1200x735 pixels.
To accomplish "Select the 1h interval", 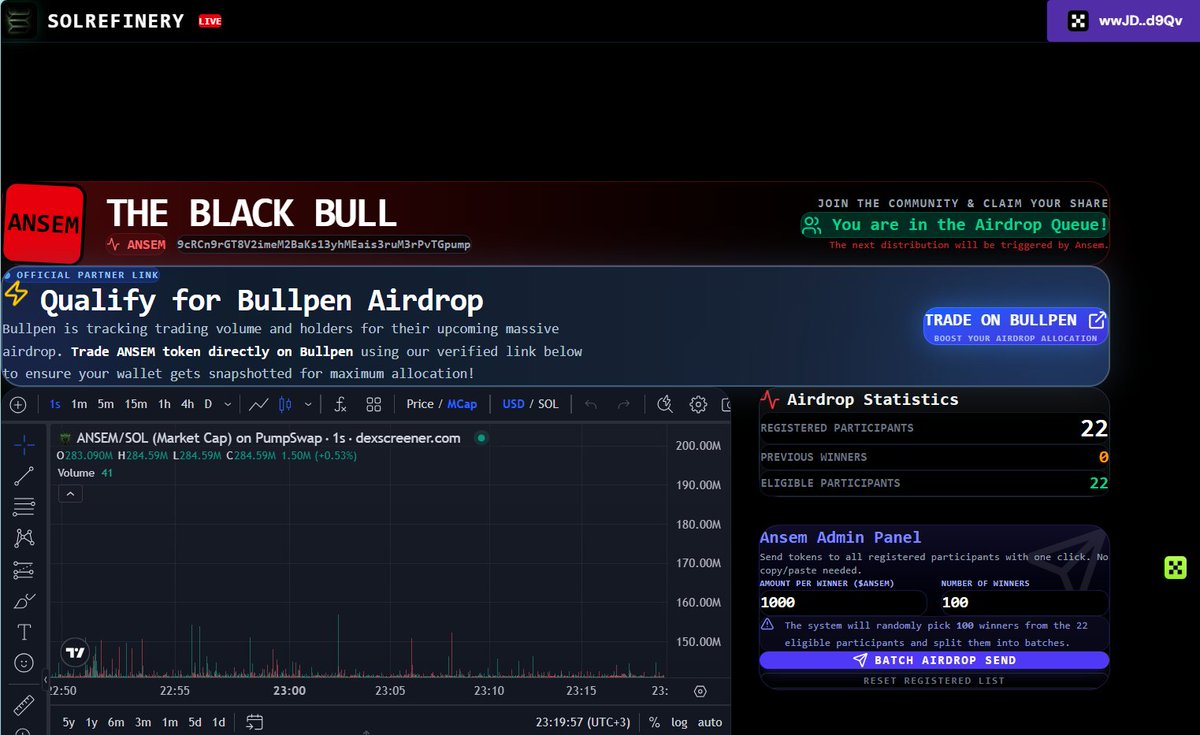I will point(164,404).
